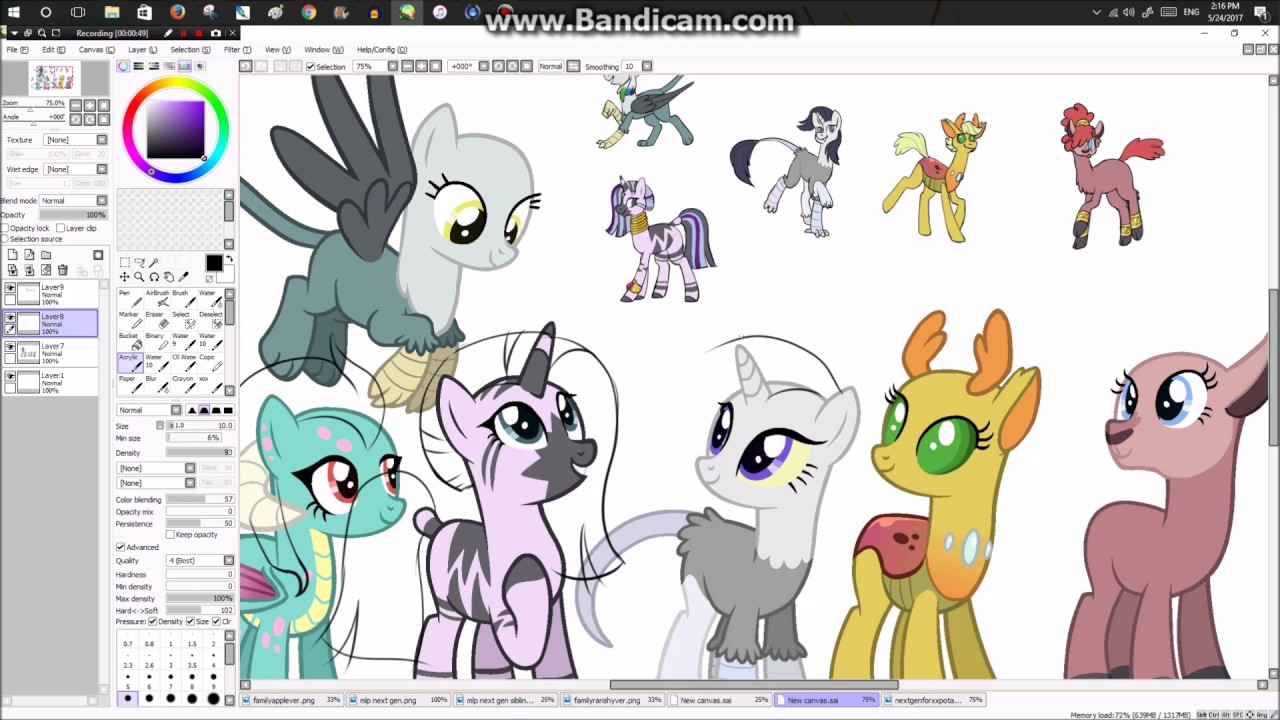This screenshot has width=1280, height=720.
Task: Open Chrome from the Windows taskbar
Action: coord(309,12)
